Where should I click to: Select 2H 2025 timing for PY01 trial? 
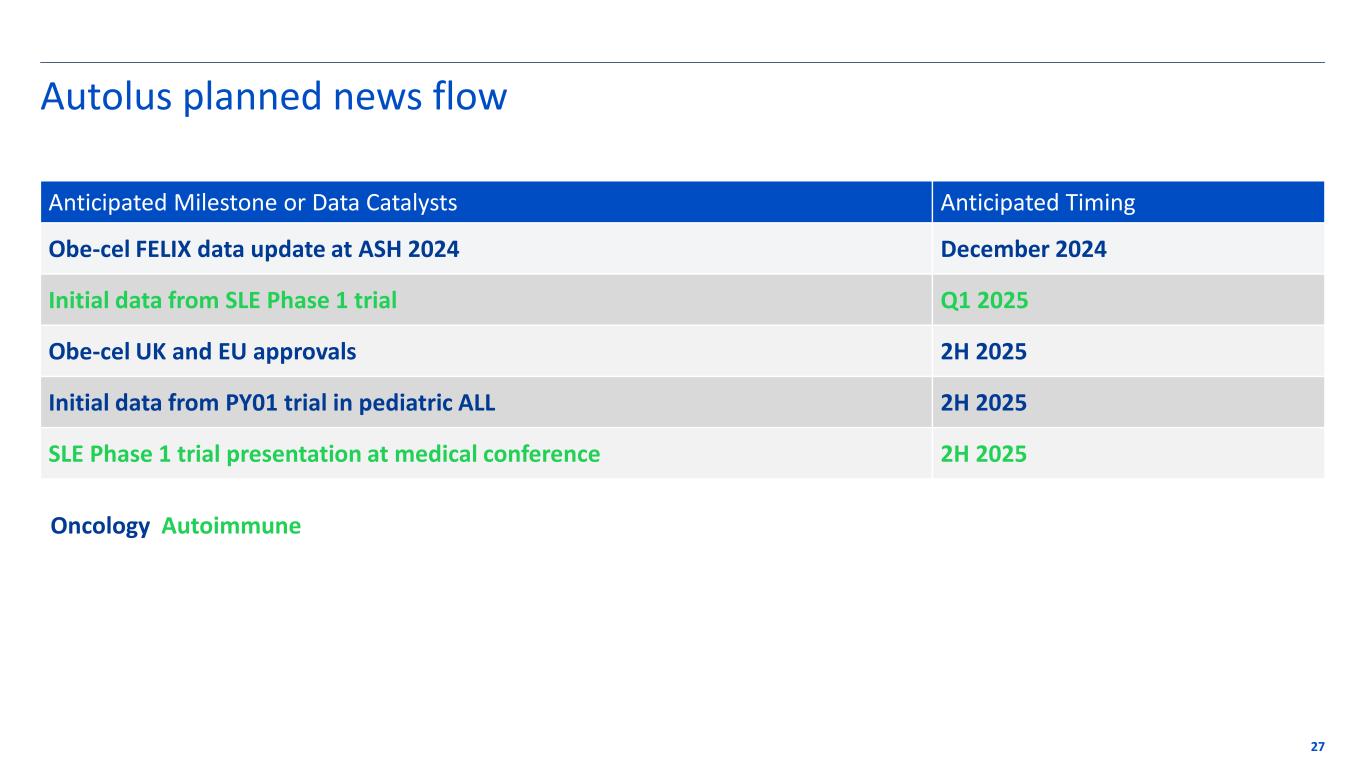coord(984,403)
